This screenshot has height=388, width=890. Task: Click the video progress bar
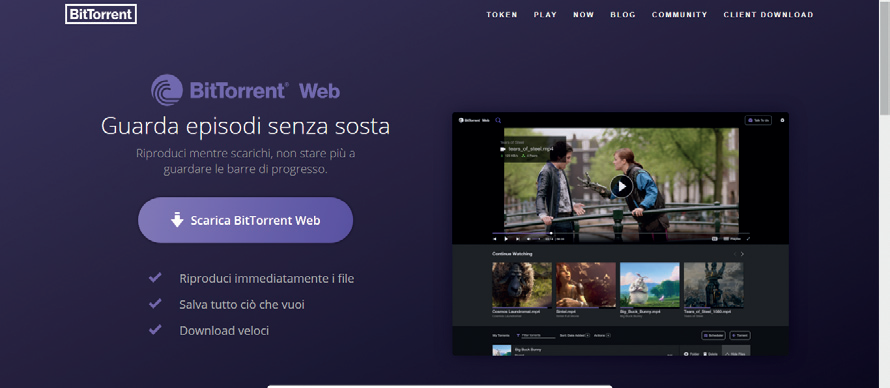tap(620, 233)
